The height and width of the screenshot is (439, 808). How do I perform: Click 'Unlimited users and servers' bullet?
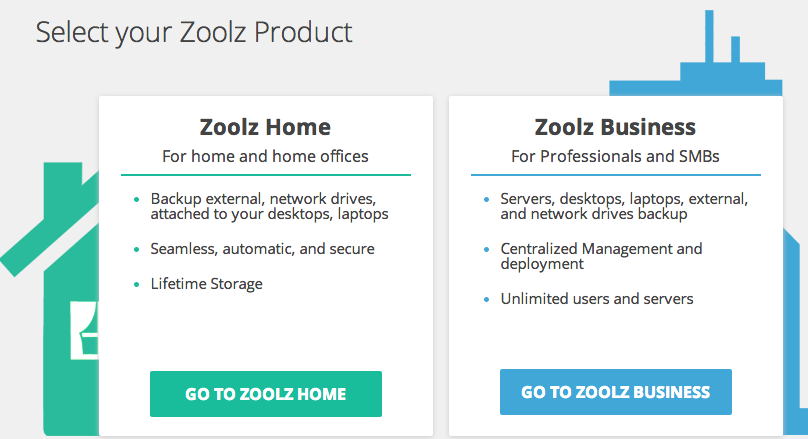597,299
